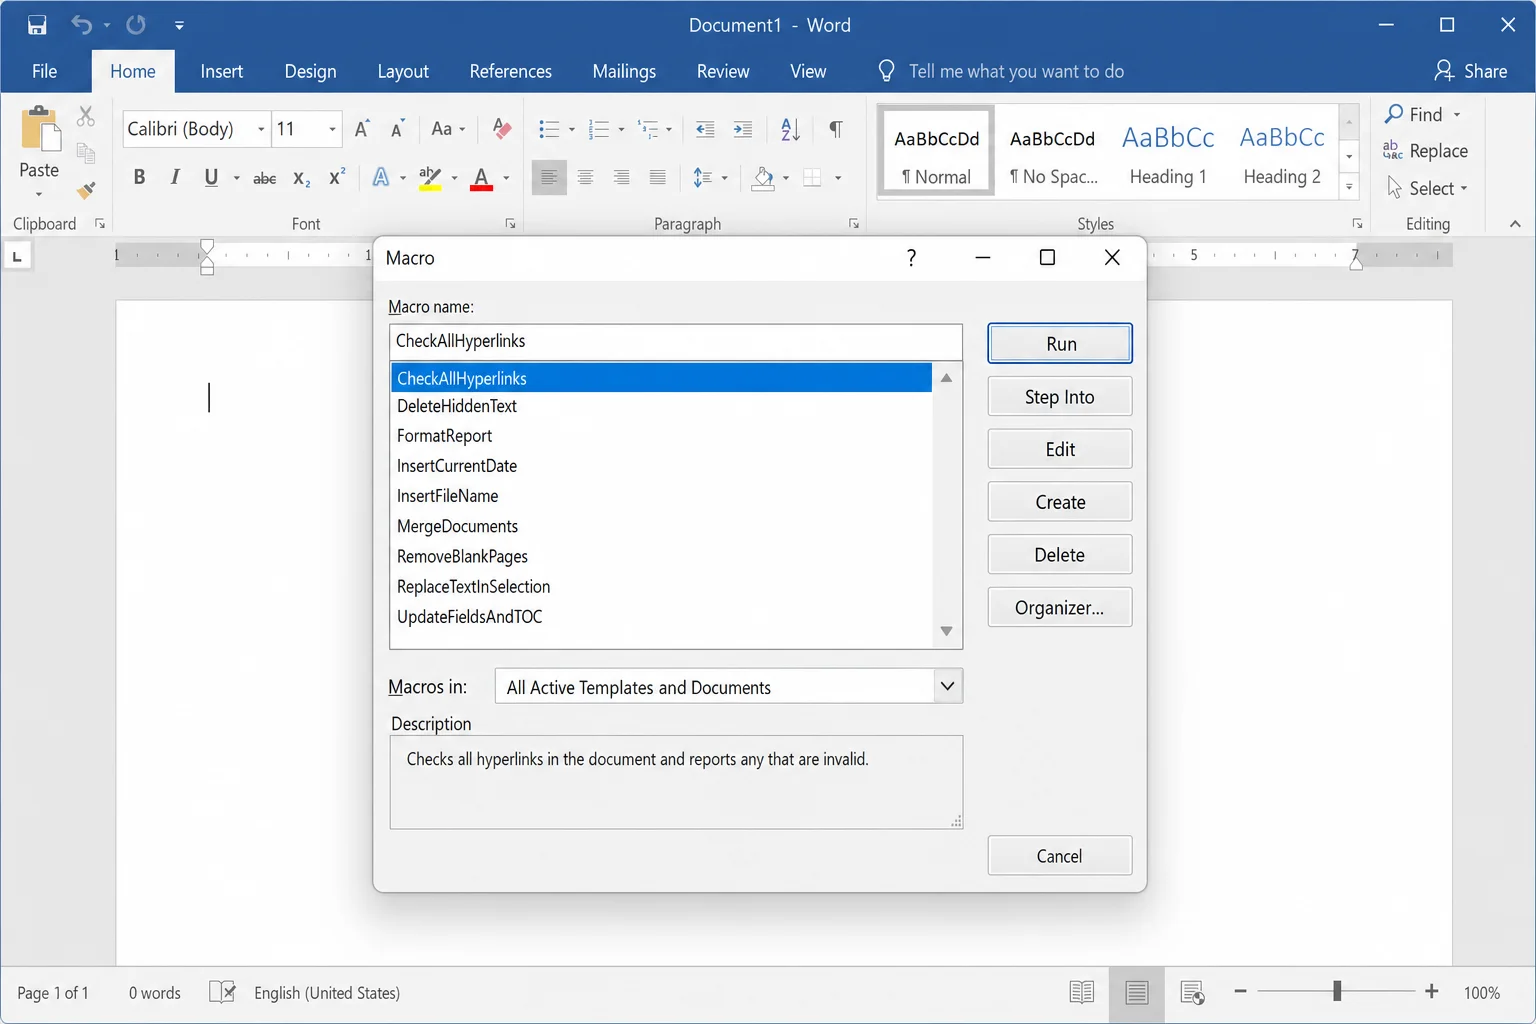This screenshot has height=1024, width=1536.
Task: Expand the Styles gallery More arrow
Action: (x=1349, y=187)
